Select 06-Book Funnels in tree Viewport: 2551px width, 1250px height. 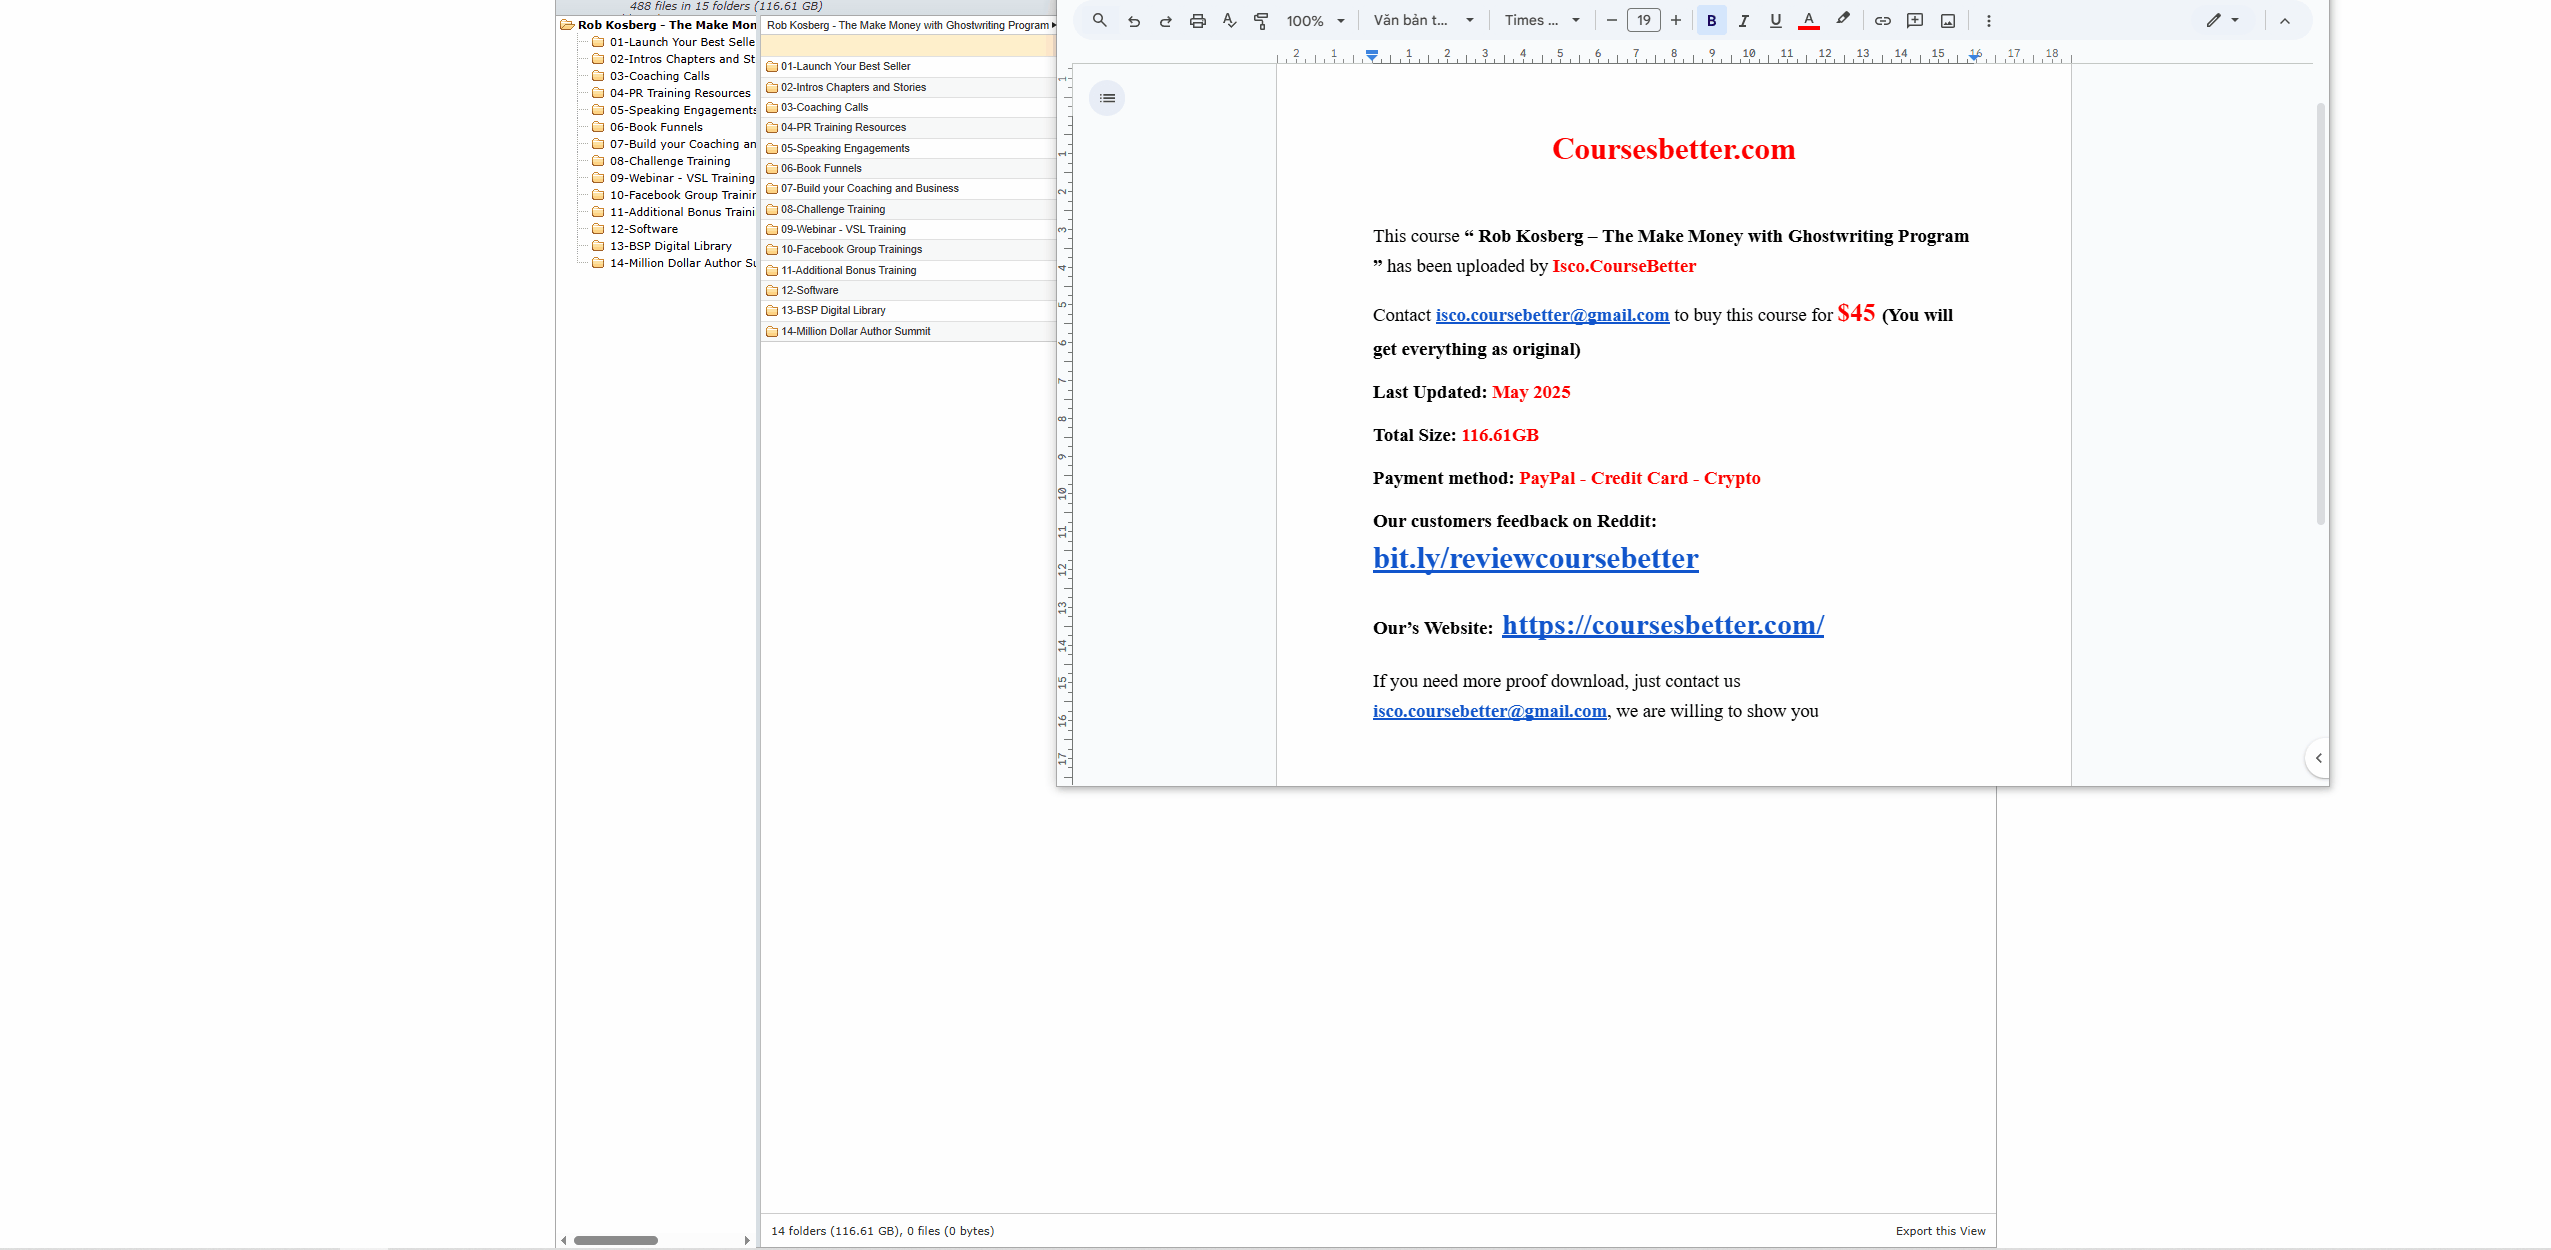(x=656, y=127)
